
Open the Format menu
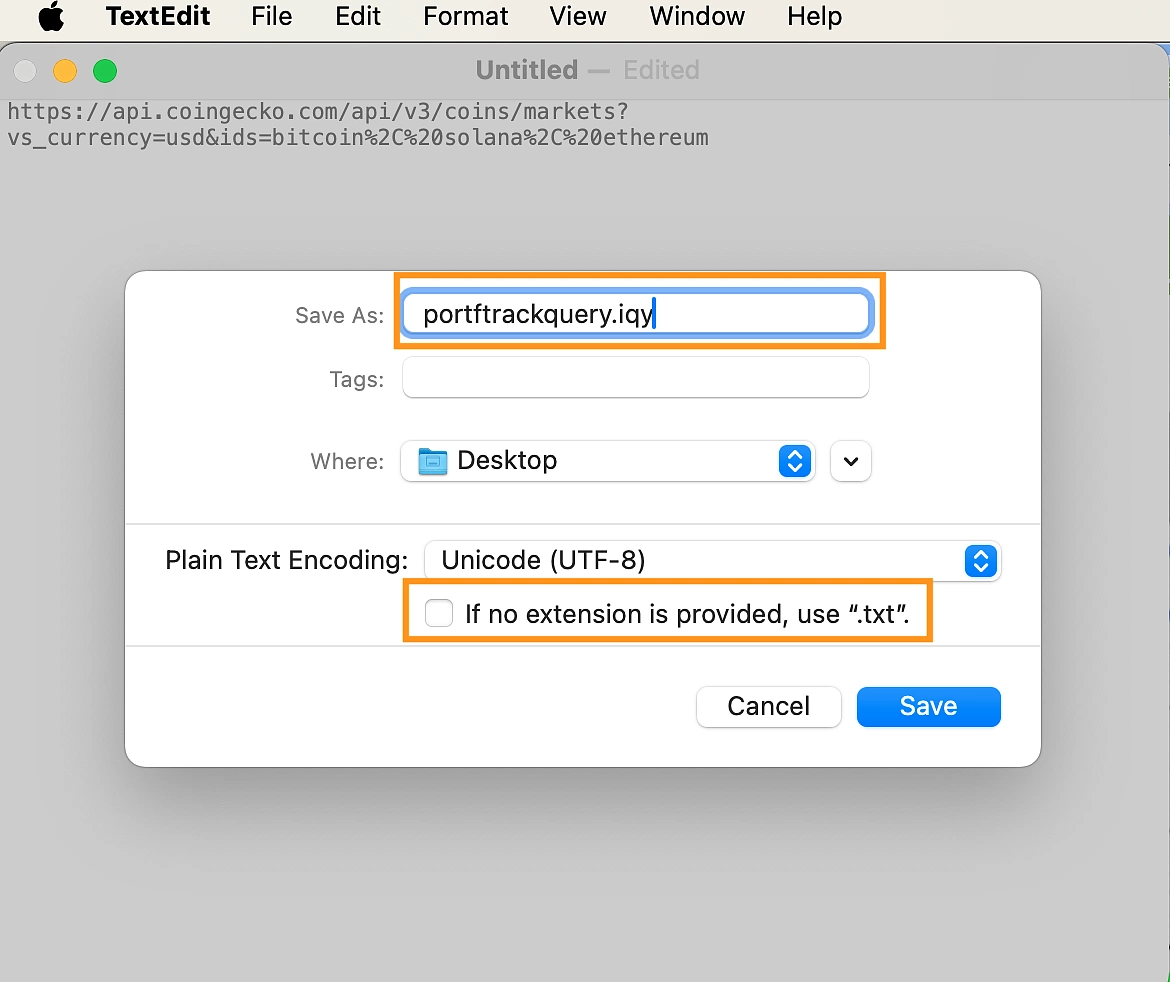[x=466, y=16]
